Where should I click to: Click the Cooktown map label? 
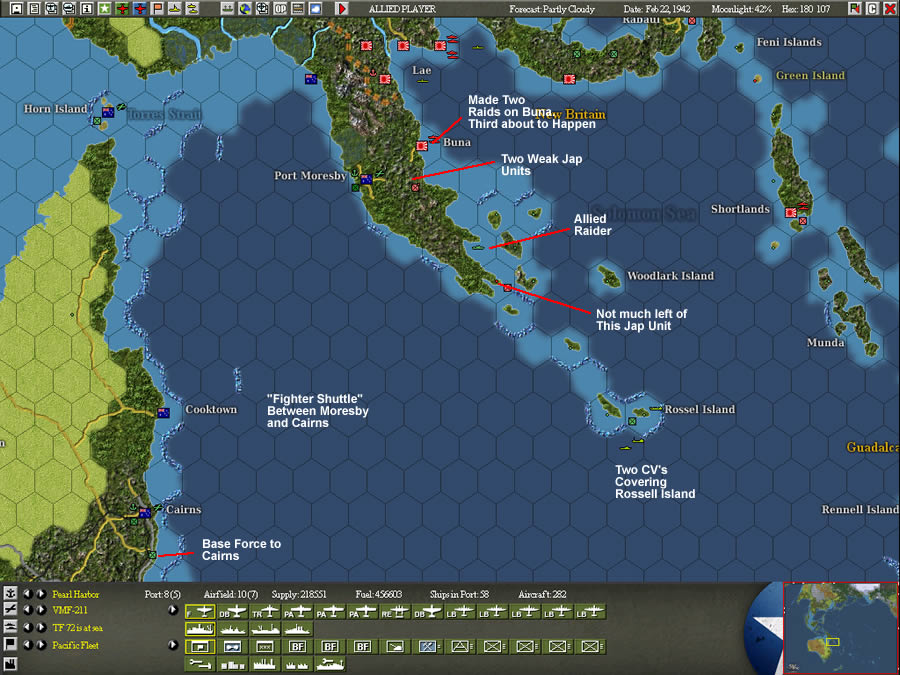[211, 409]
